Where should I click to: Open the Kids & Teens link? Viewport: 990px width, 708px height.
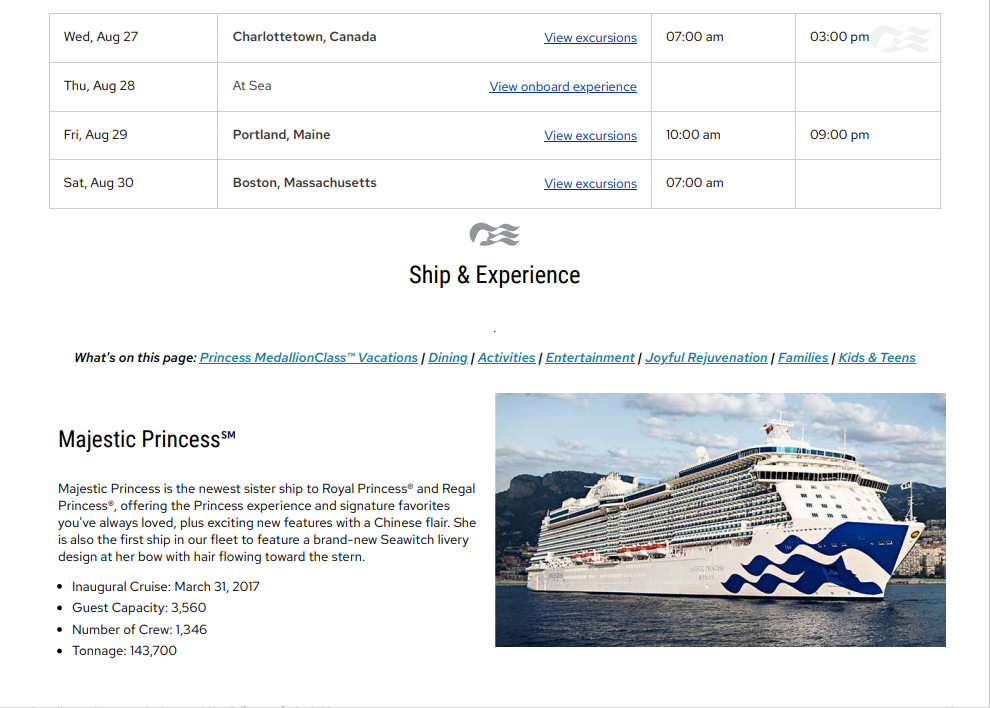877,358
